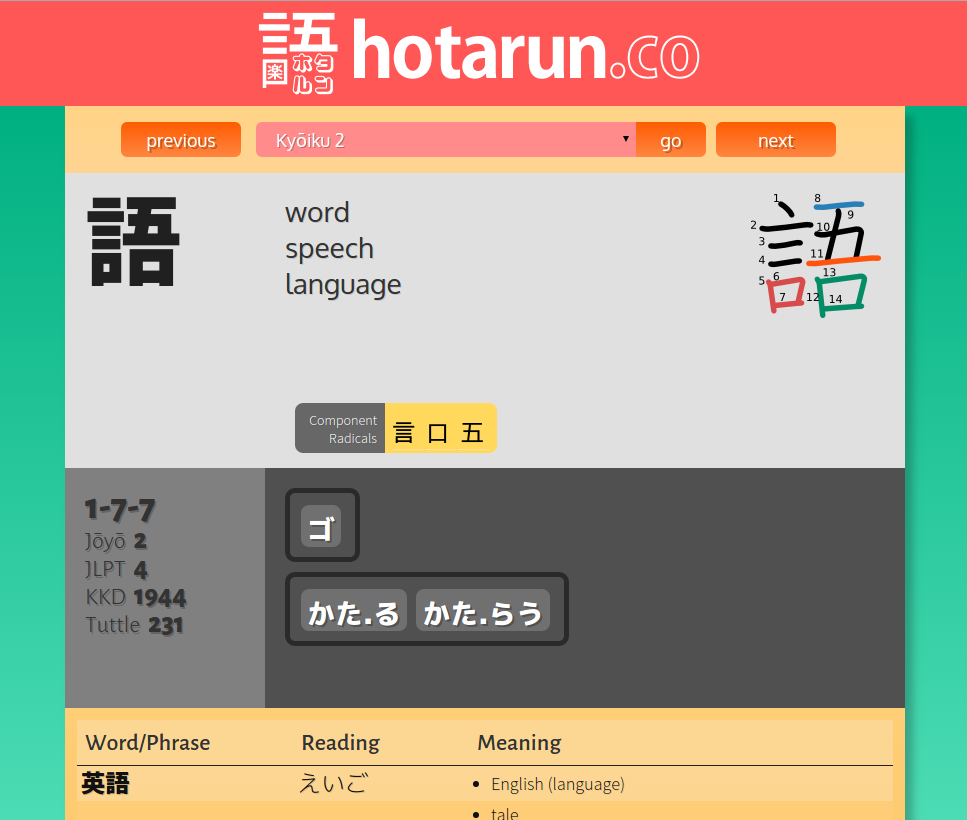Click the かた.らう kun'yomi reading

483,611
